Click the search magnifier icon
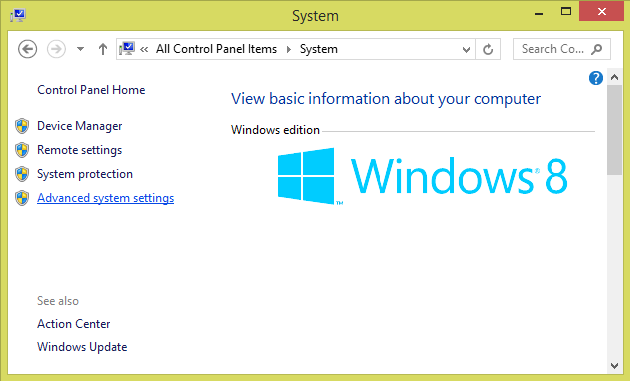The width and height of the screenshot is (630, 381). [x=597, y=49]
